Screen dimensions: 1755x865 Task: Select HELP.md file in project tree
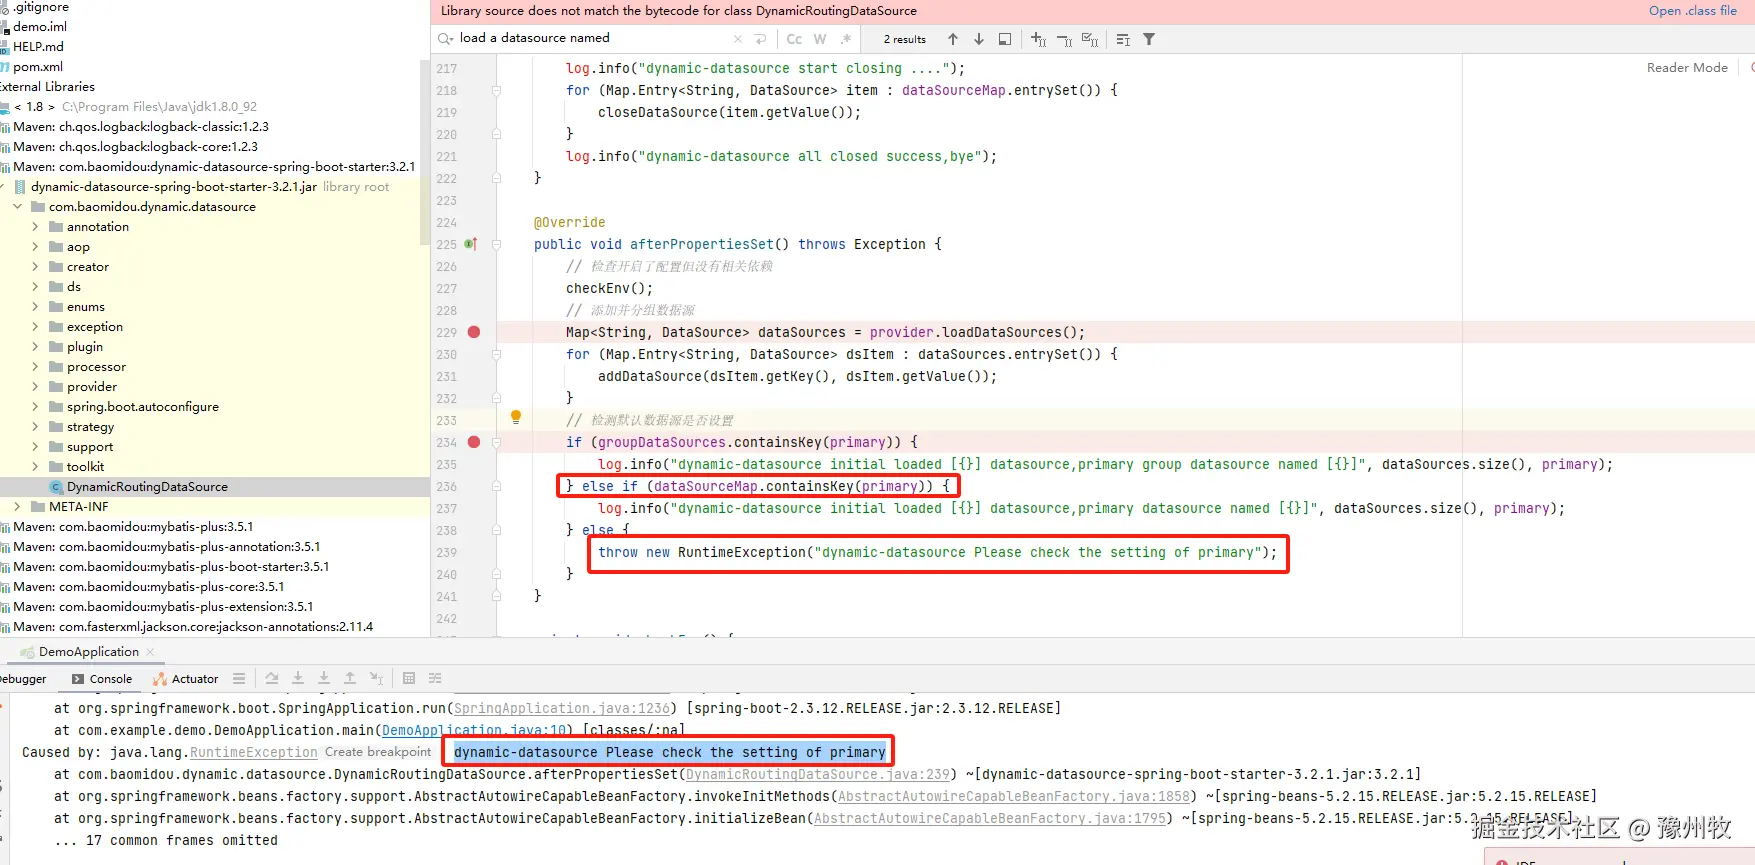pos(37,47)
